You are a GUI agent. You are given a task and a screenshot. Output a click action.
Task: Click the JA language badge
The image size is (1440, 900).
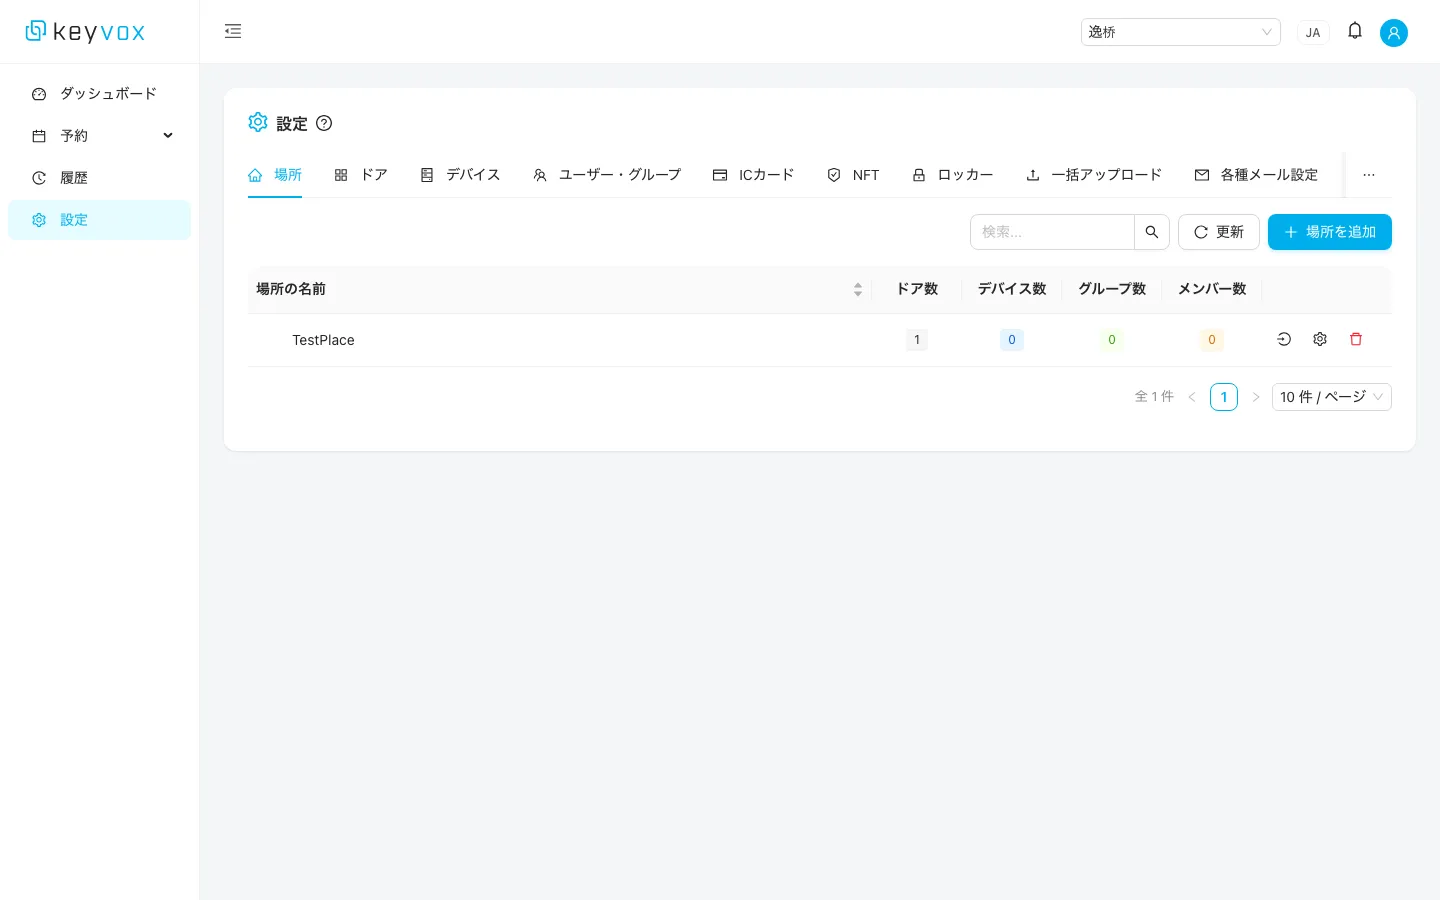click(x=1313, y=32)
